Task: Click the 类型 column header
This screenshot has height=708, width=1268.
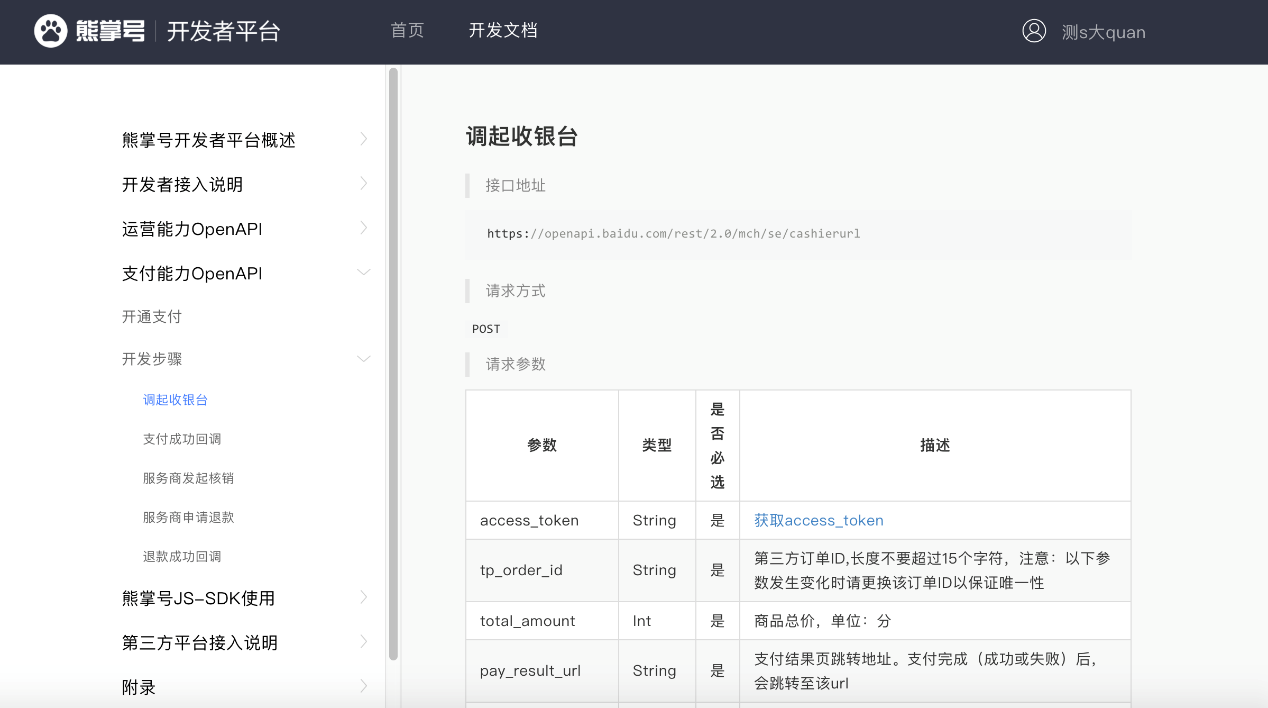Action: [657, 446]
